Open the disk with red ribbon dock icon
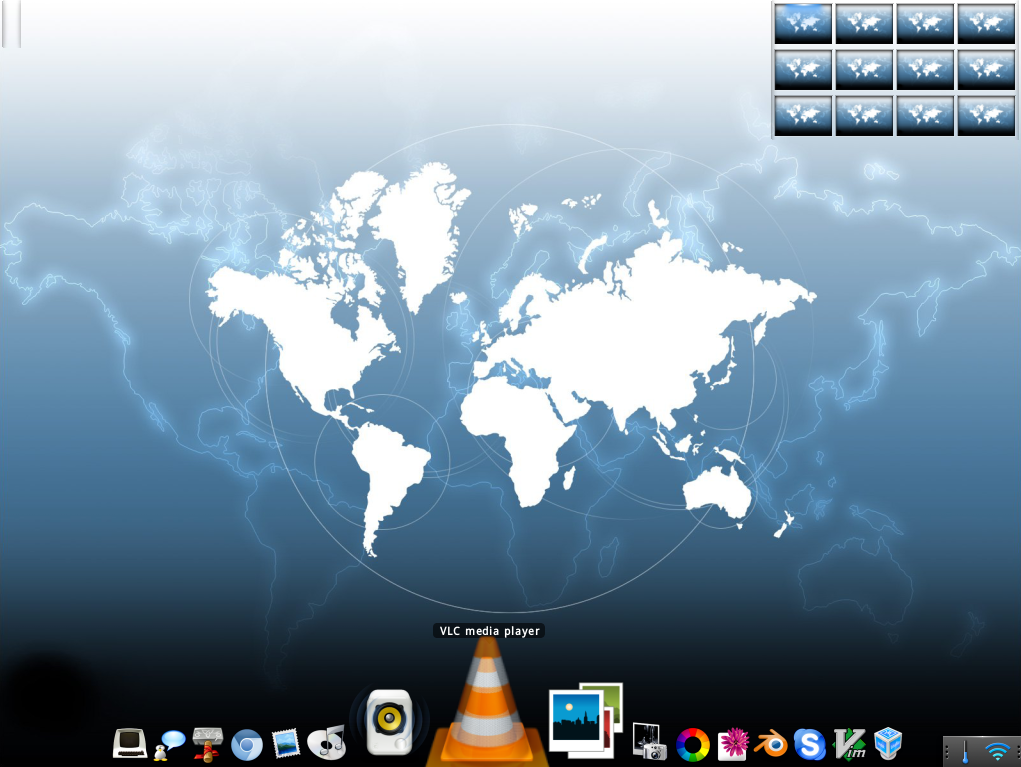This screenshot has height=767, width=1021. (208, 744)
